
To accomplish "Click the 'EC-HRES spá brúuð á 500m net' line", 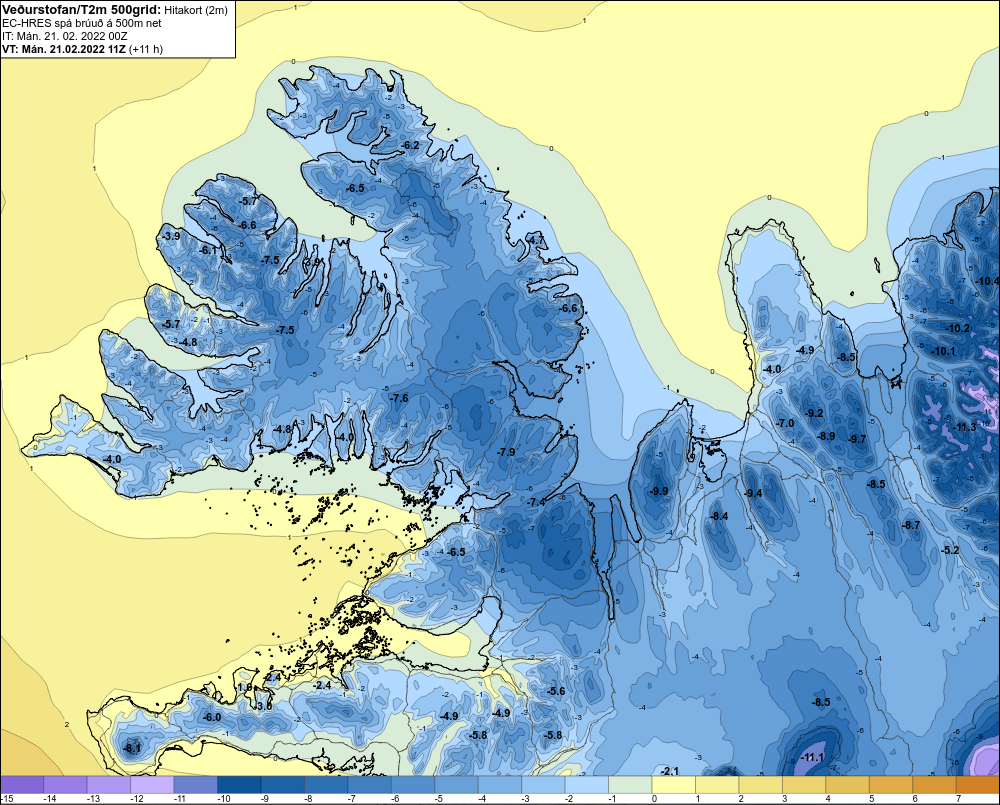I will tap(81, 23).
